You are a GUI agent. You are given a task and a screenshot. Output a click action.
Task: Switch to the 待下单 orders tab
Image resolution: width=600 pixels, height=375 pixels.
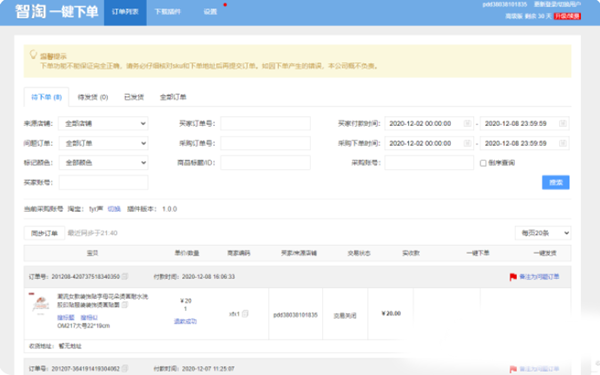[x=46, y=97]
